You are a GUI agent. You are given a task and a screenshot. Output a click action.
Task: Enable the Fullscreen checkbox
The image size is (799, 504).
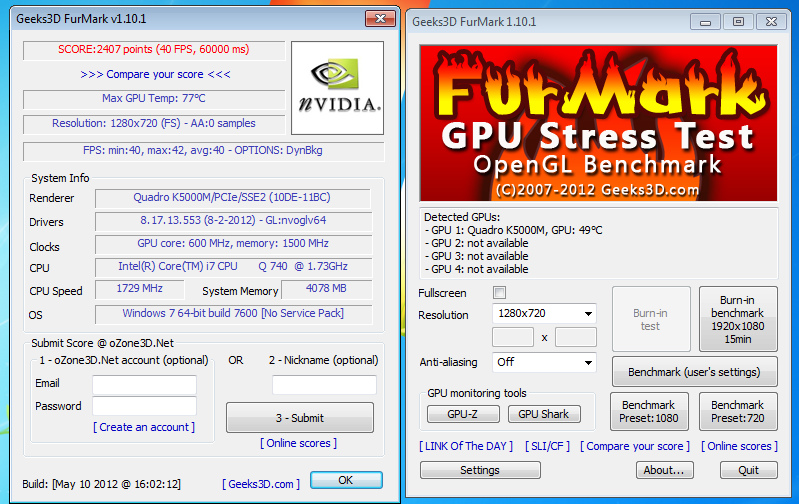coord(499,293)
